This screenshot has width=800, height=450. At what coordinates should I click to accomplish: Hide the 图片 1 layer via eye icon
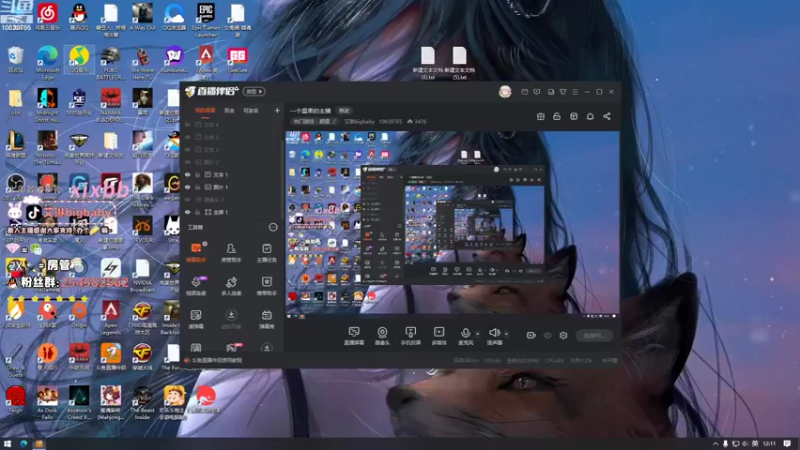[188, 187]
